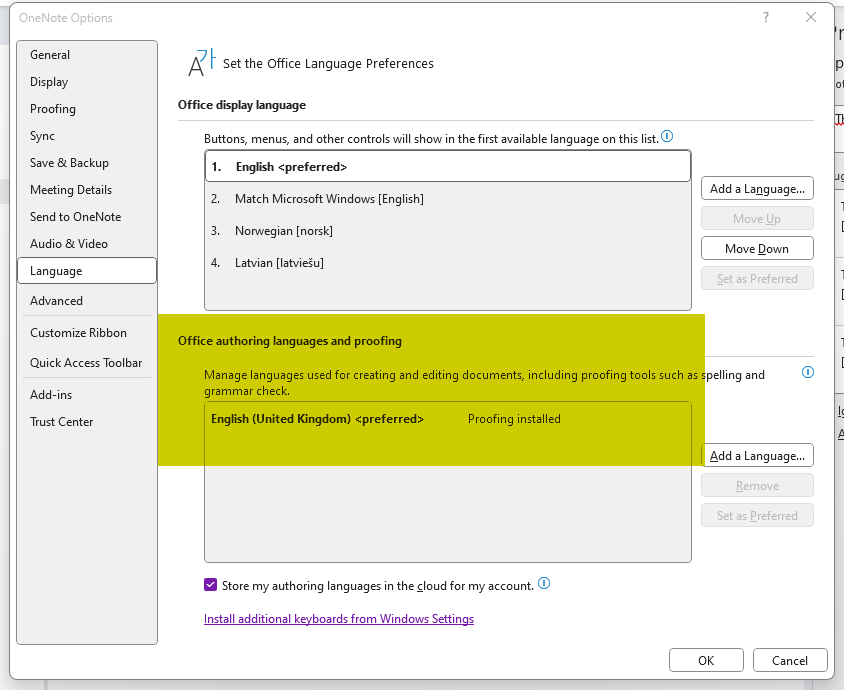Click the Move Down button
The image size is (844, 690).
point(757,249)
